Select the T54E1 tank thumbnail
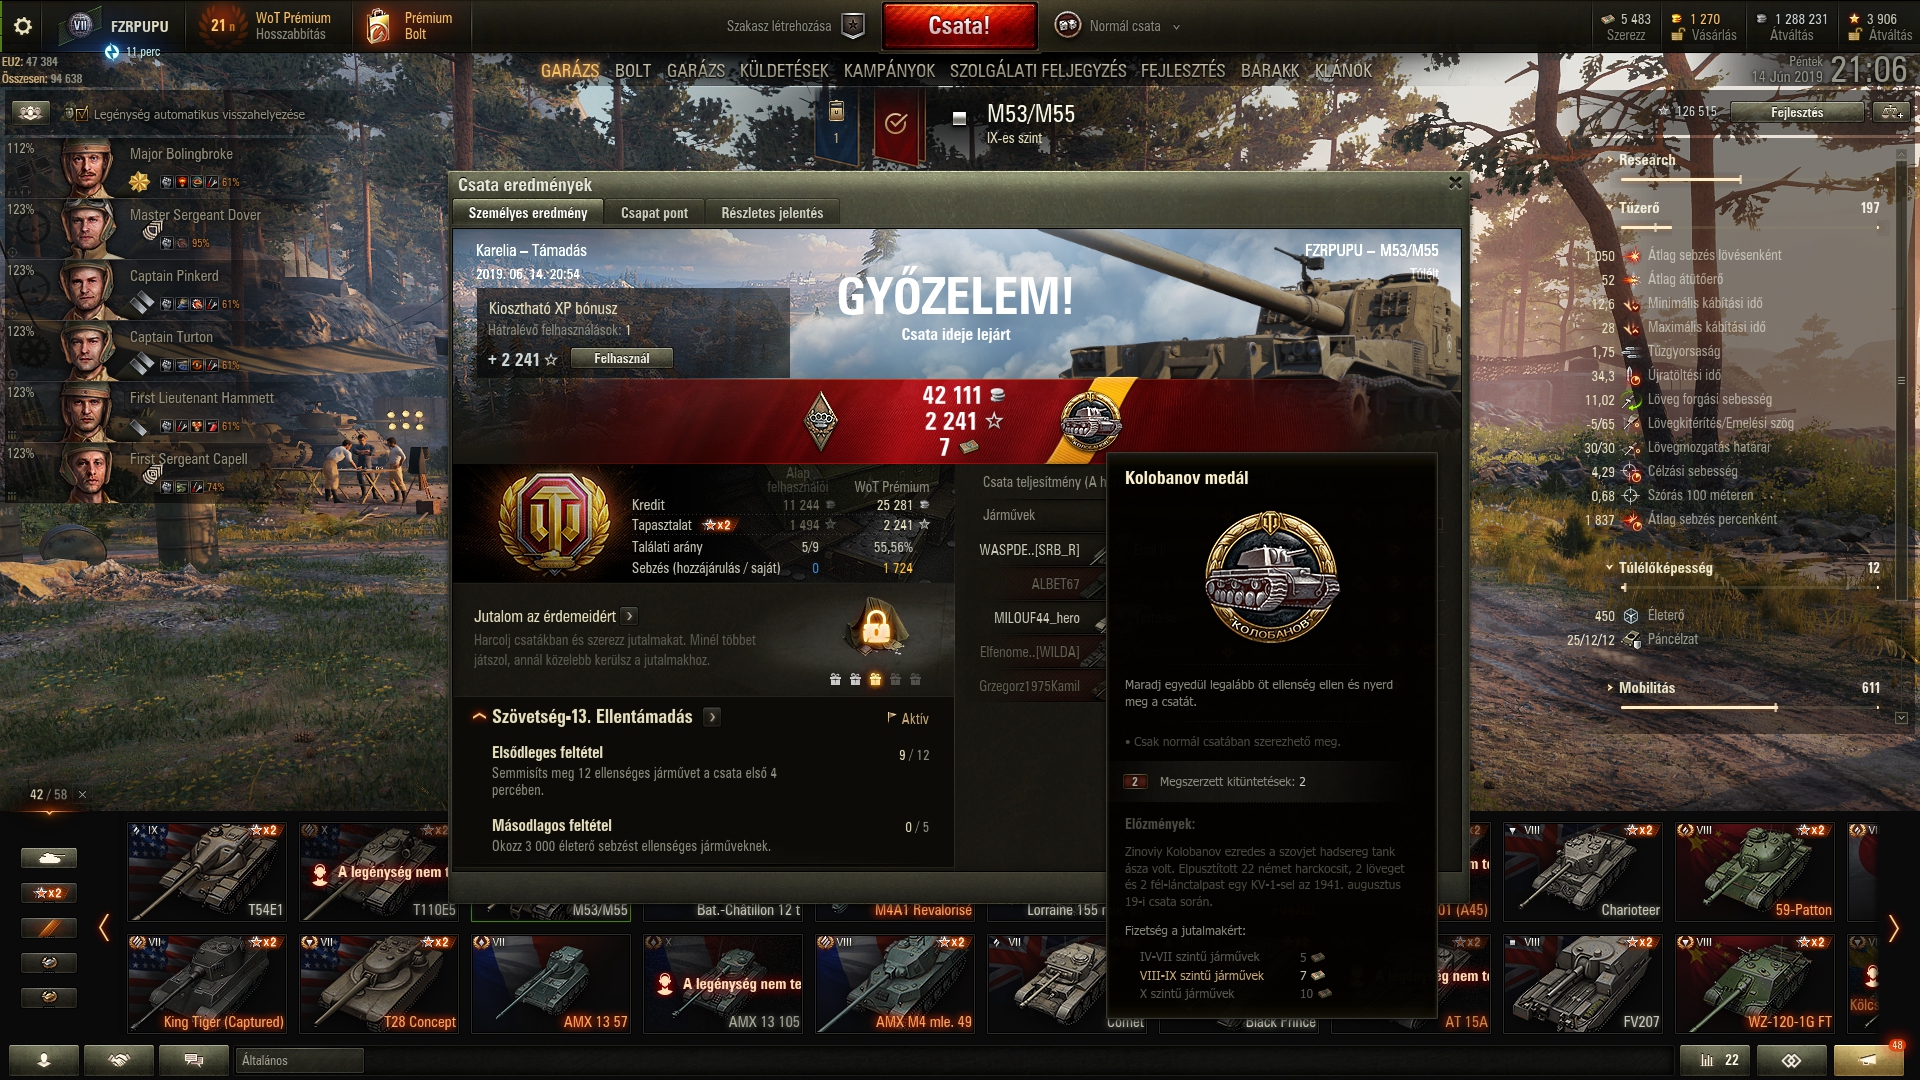1920x1080 pixels. tap(207, 871)
